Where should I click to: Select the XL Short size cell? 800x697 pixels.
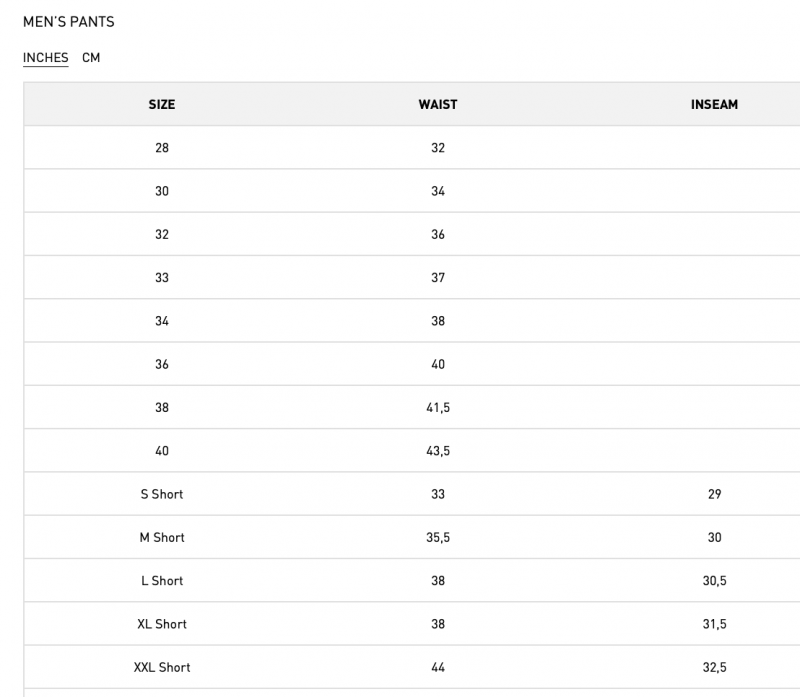pyautogui.click(x=162, y=624)
